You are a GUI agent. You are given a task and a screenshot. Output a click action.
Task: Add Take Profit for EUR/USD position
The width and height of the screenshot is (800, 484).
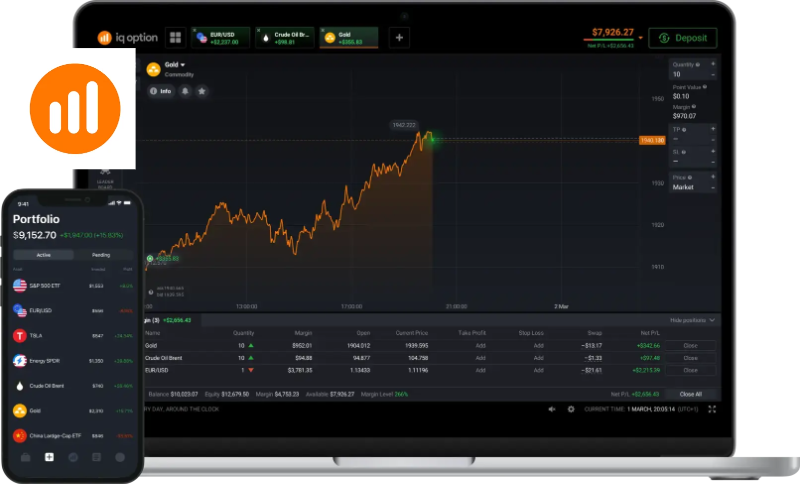(481, 370)
